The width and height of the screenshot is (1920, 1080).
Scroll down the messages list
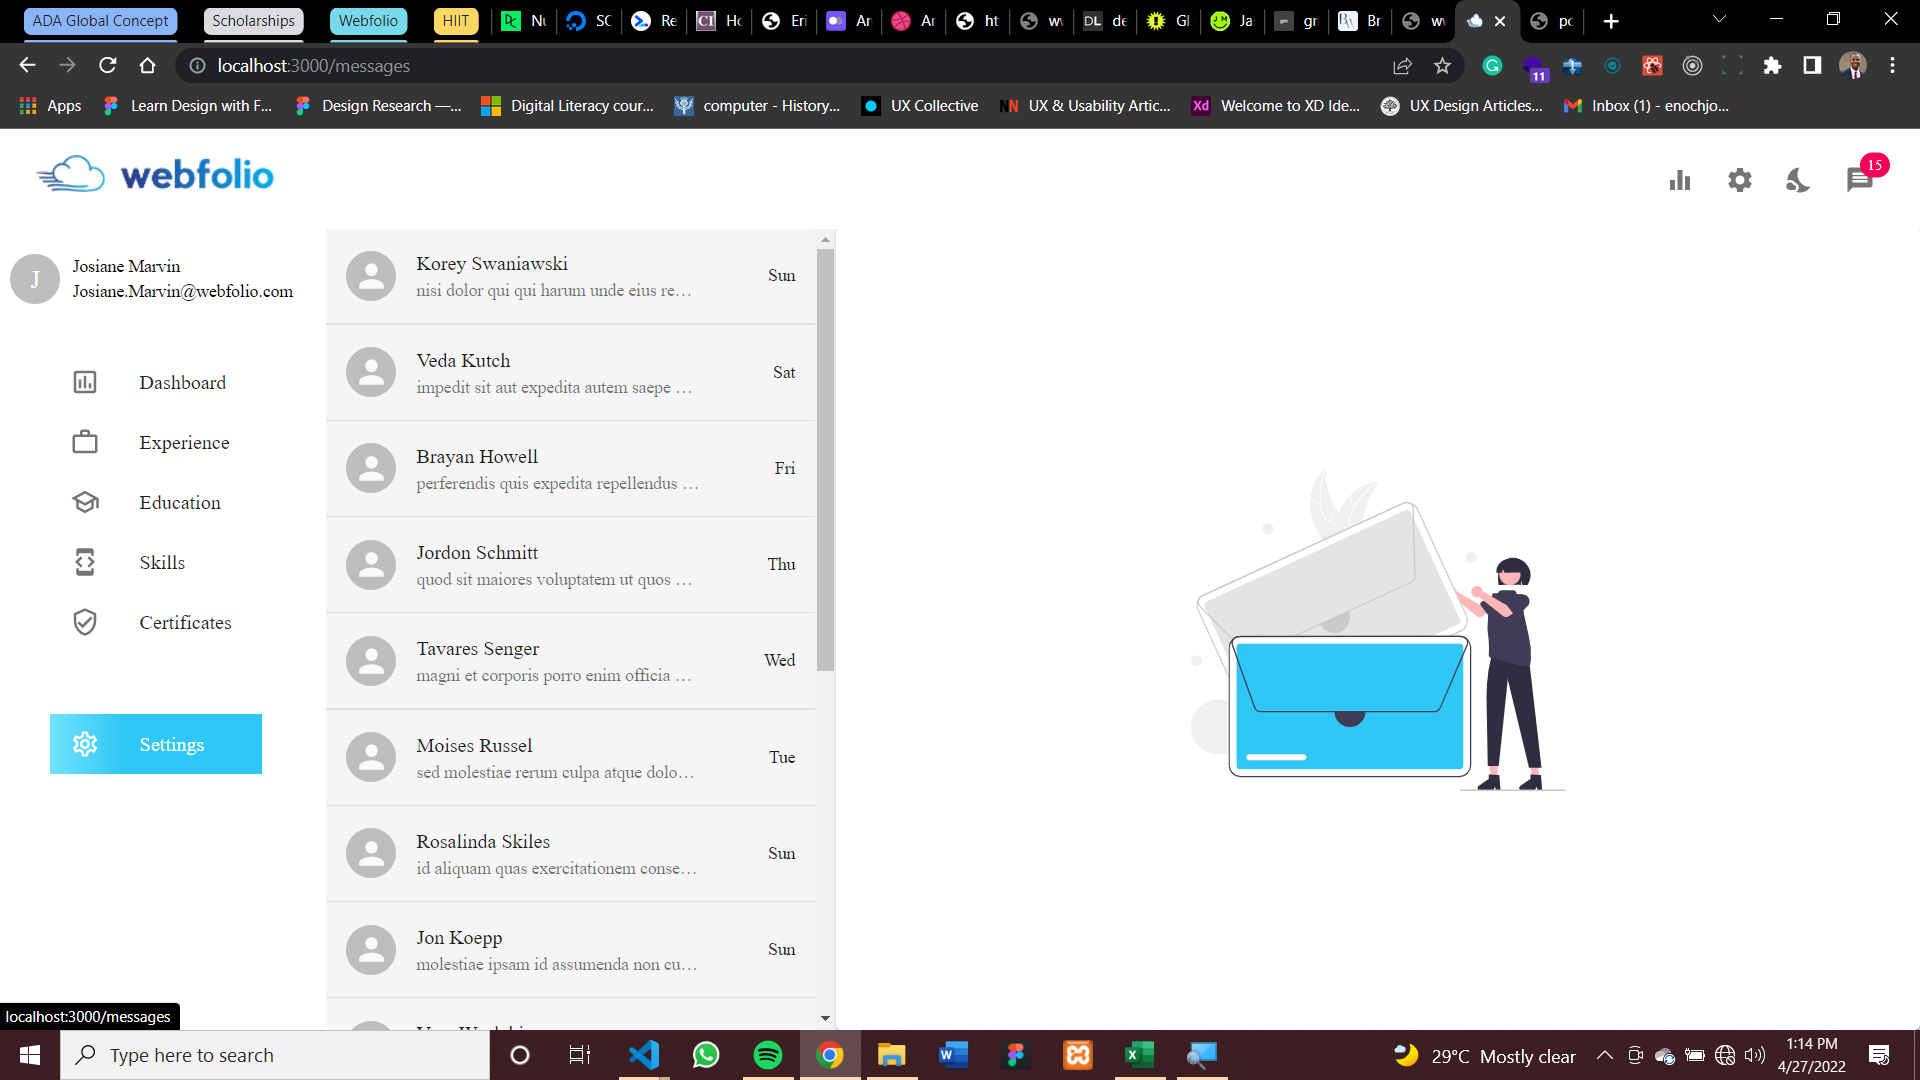tap(825, 1018)
